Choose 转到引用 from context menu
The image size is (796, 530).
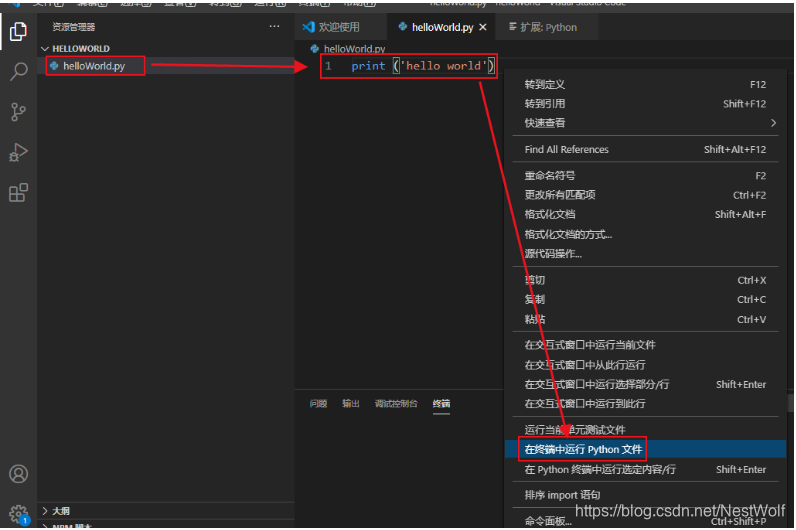tap(645, 104)
